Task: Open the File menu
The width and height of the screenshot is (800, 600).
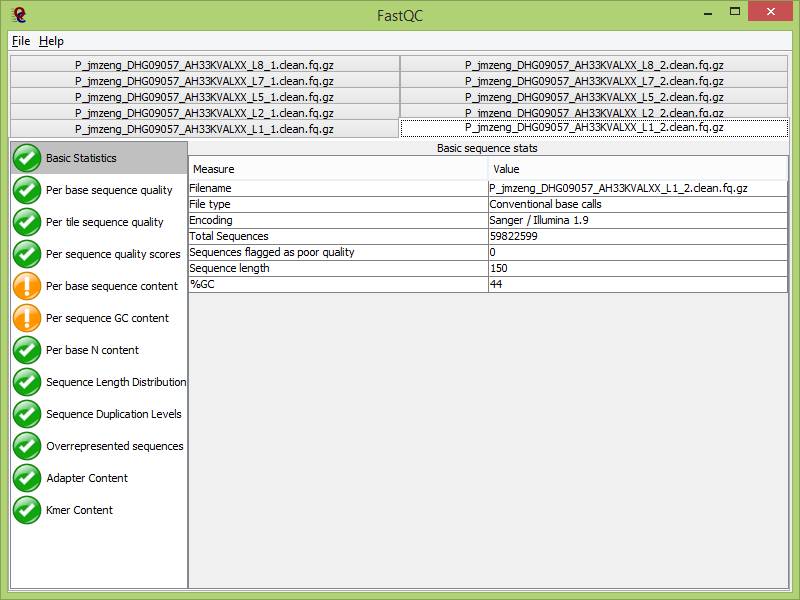Action: (x=21, y=41)
